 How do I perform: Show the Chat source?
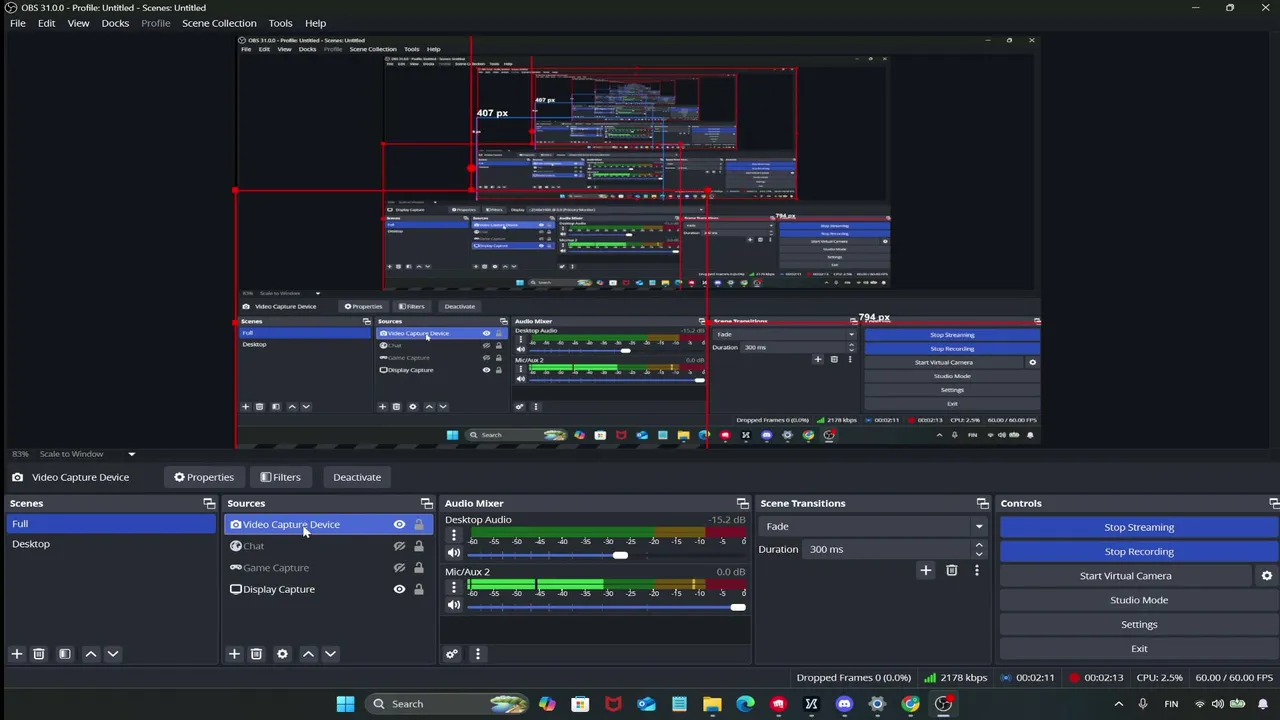[399, 546]
